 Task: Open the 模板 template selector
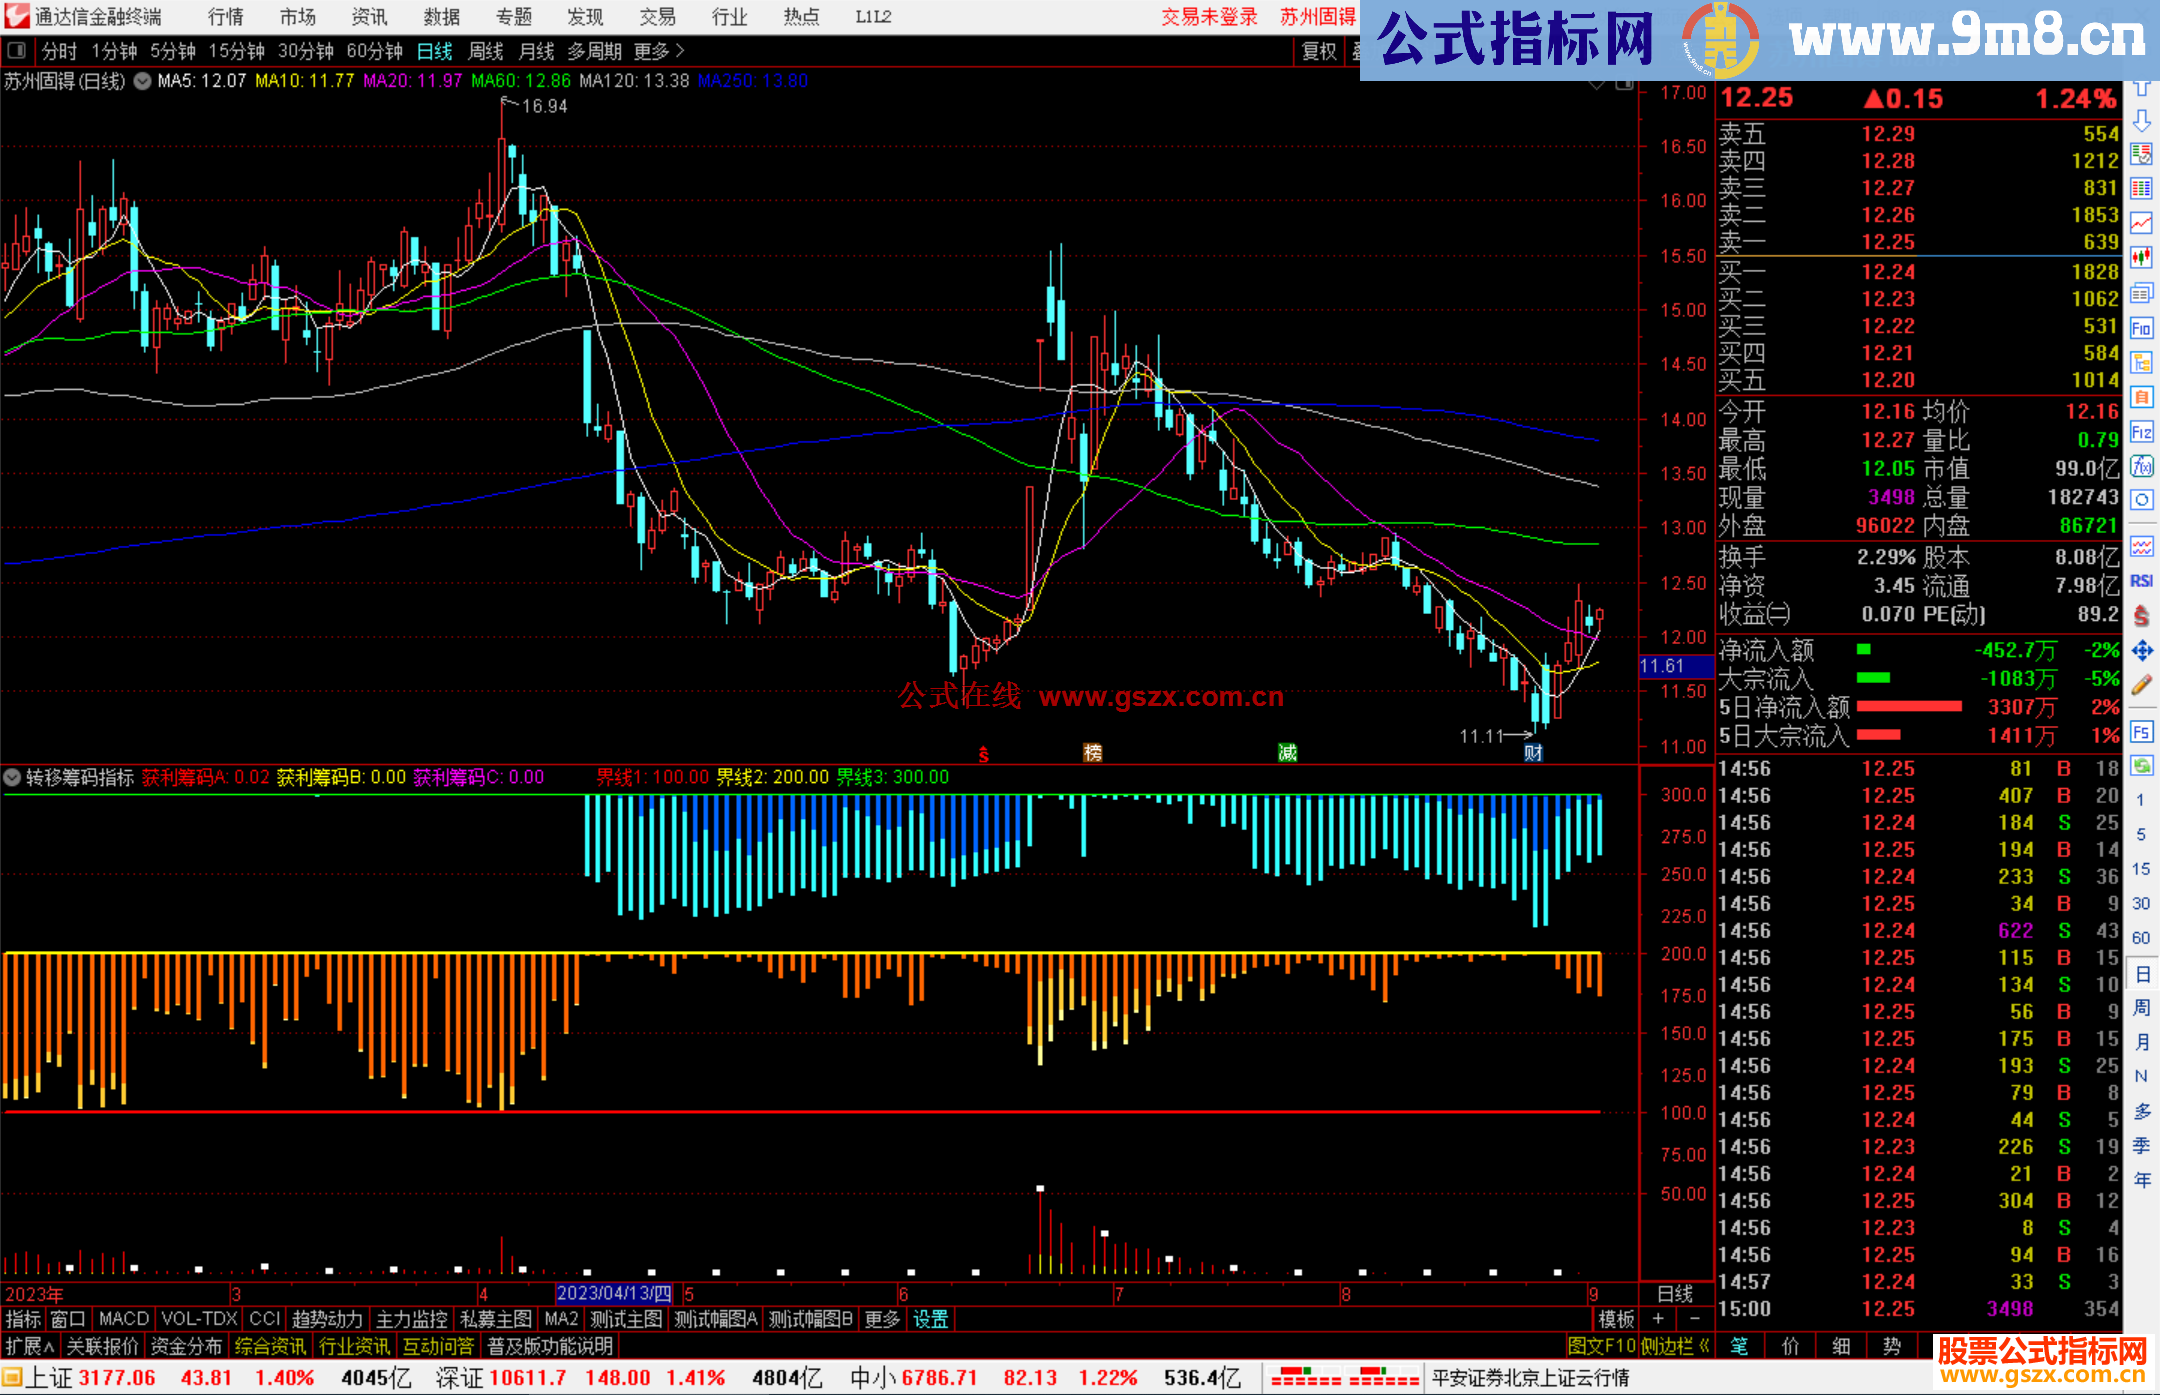(1615, 1319)
